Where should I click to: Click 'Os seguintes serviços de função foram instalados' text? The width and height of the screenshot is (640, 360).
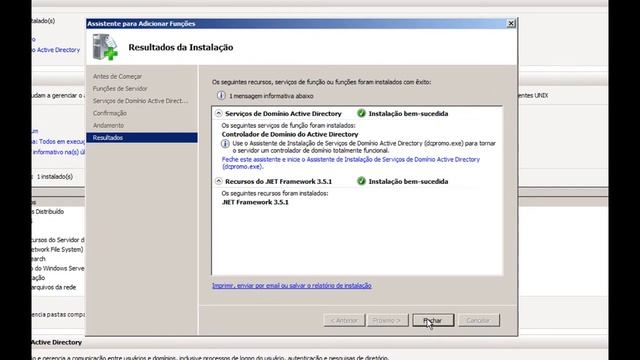point(288,125)
